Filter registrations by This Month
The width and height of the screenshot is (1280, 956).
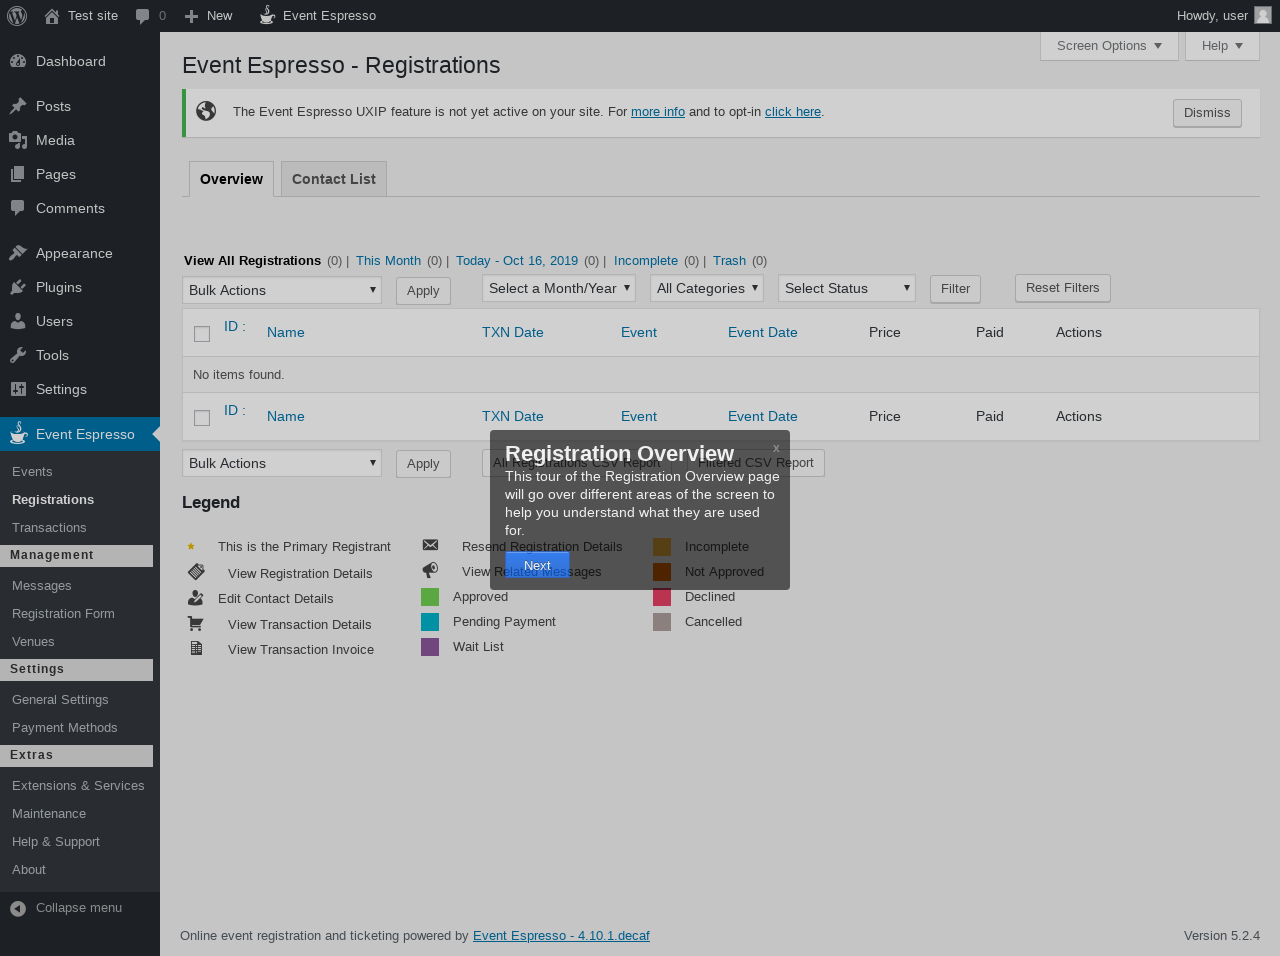click(388, 261)
